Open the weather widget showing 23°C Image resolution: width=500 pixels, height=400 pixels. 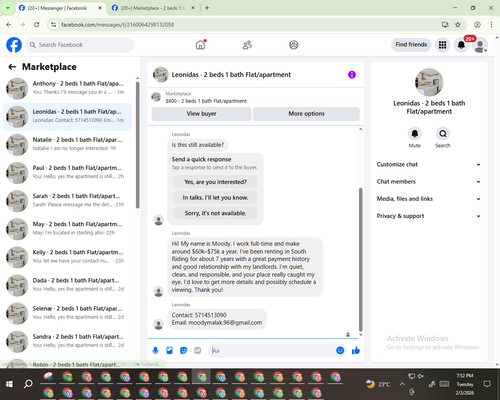(378, 384)
